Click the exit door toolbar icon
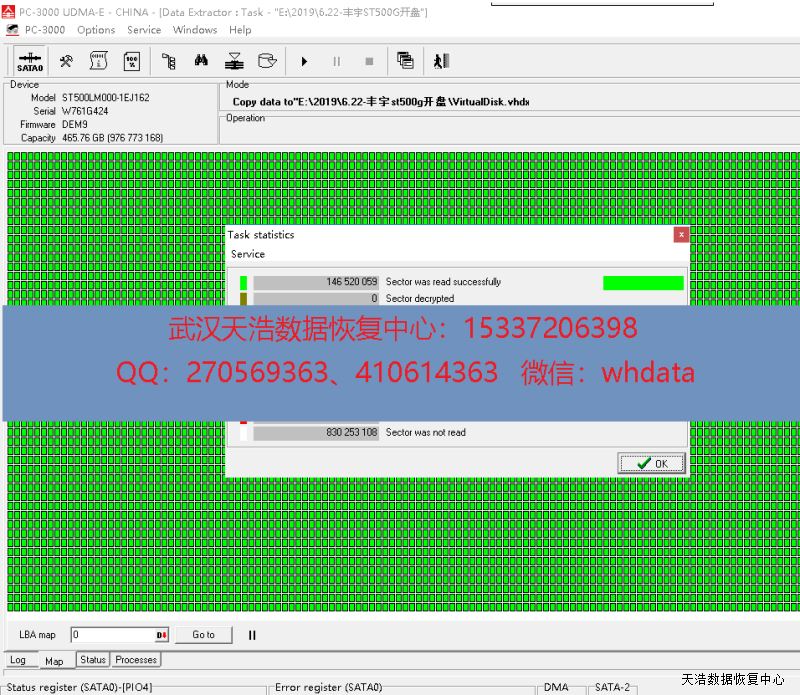Image resolution: width=800 pixels, height=695 pixels. click(x=441, y=61)
